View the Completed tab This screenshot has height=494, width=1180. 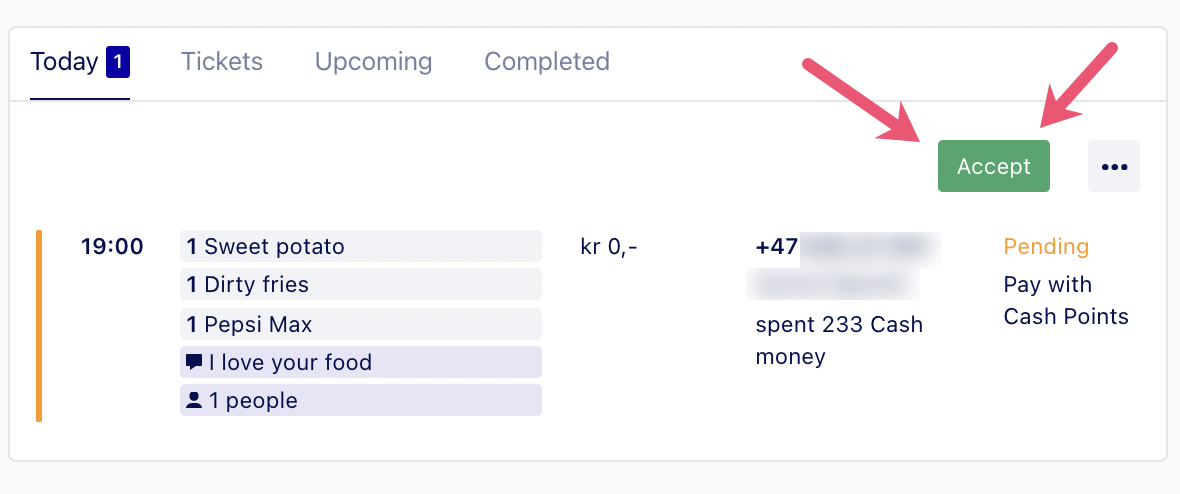[546, 62]
